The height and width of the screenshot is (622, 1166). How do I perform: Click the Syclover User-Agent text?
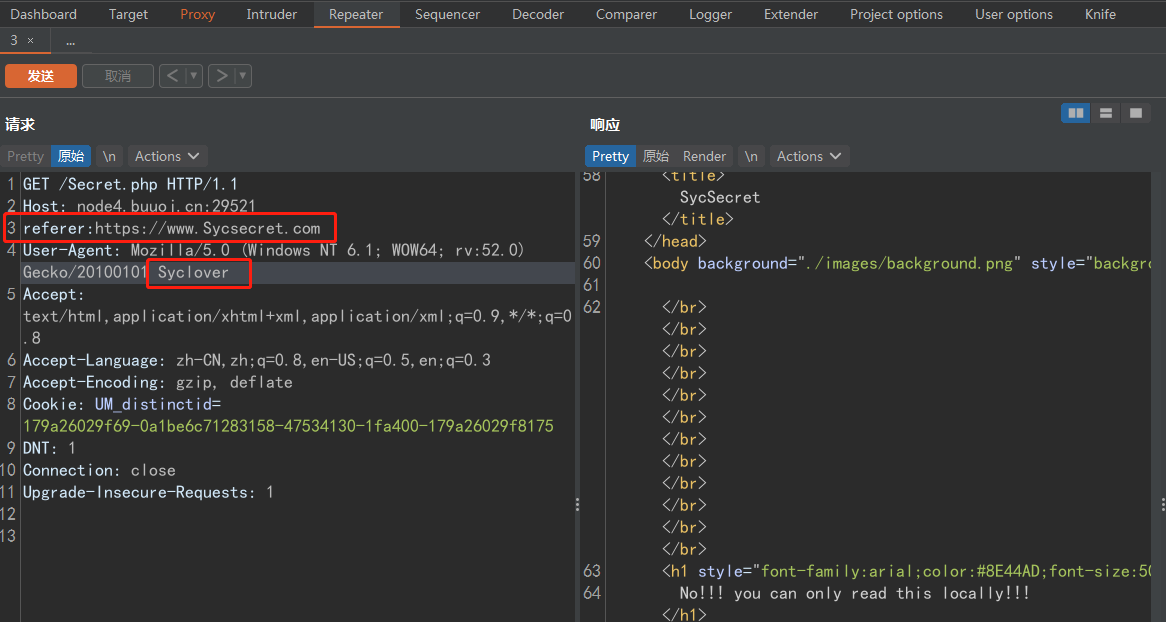[193, 272]
